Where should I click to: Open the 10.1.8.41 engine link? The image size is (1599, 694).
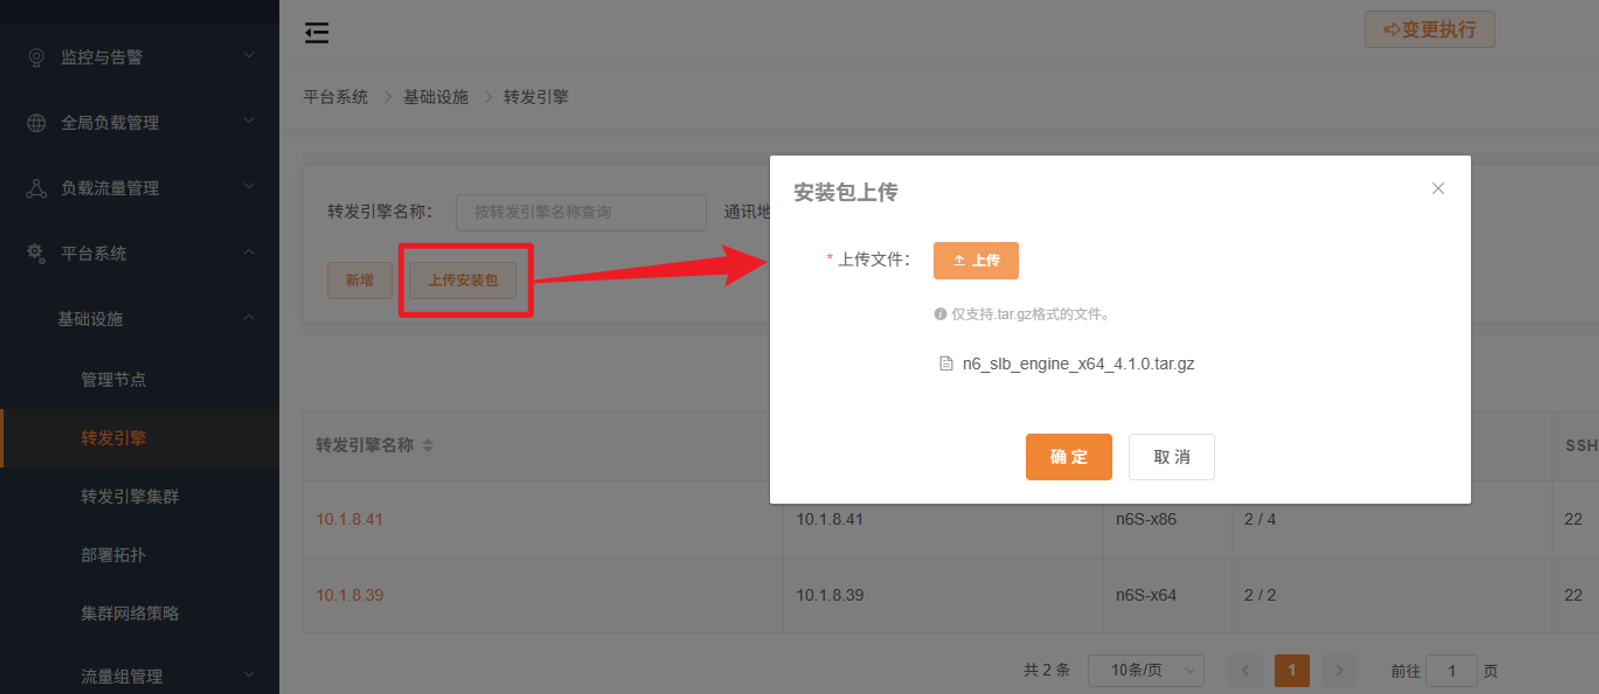[x=349, y=520]
